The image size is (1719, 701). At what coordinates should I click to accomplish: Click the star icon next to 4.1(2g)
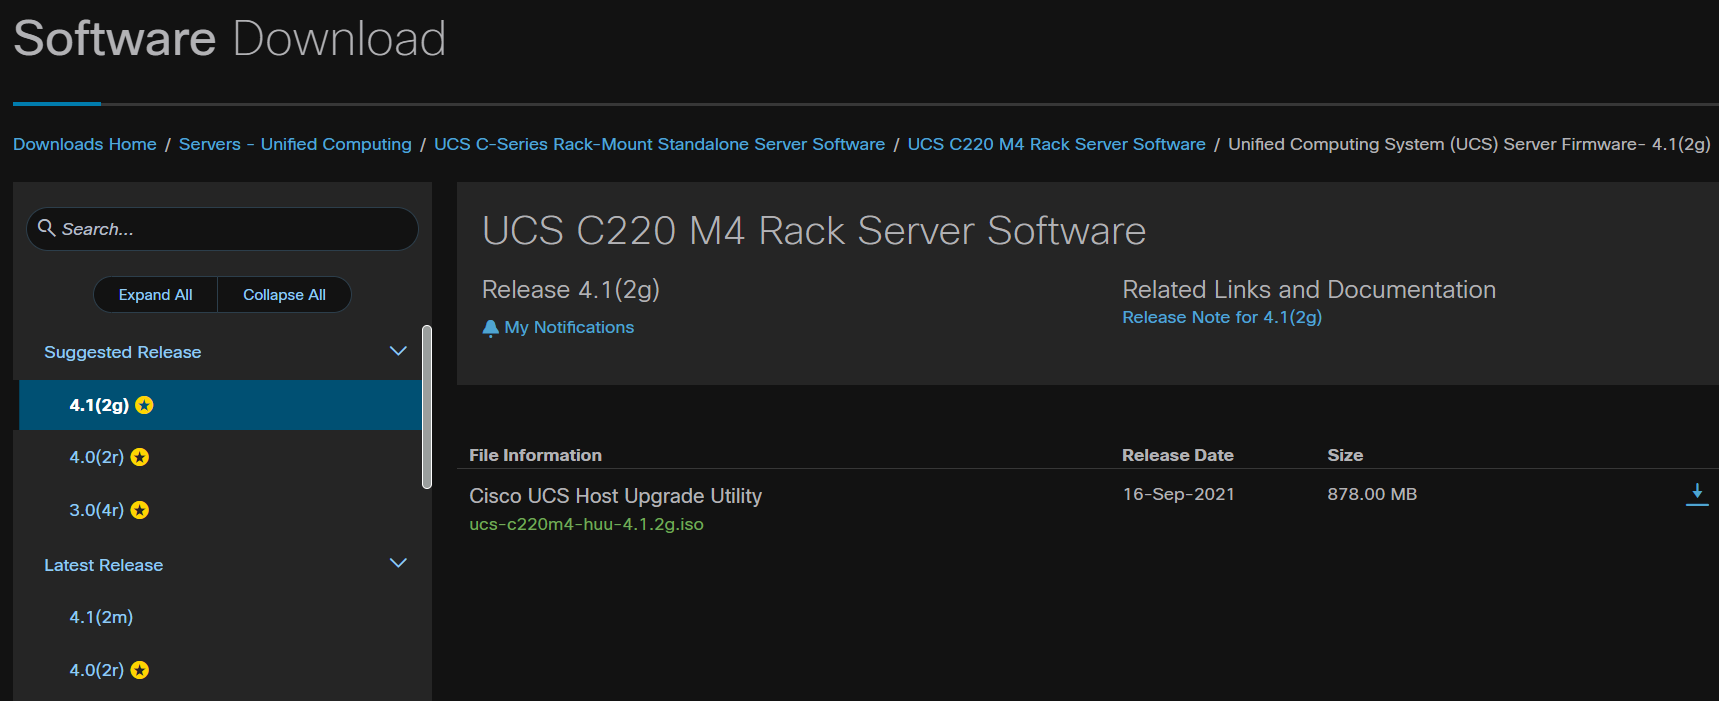coord(144,405)
